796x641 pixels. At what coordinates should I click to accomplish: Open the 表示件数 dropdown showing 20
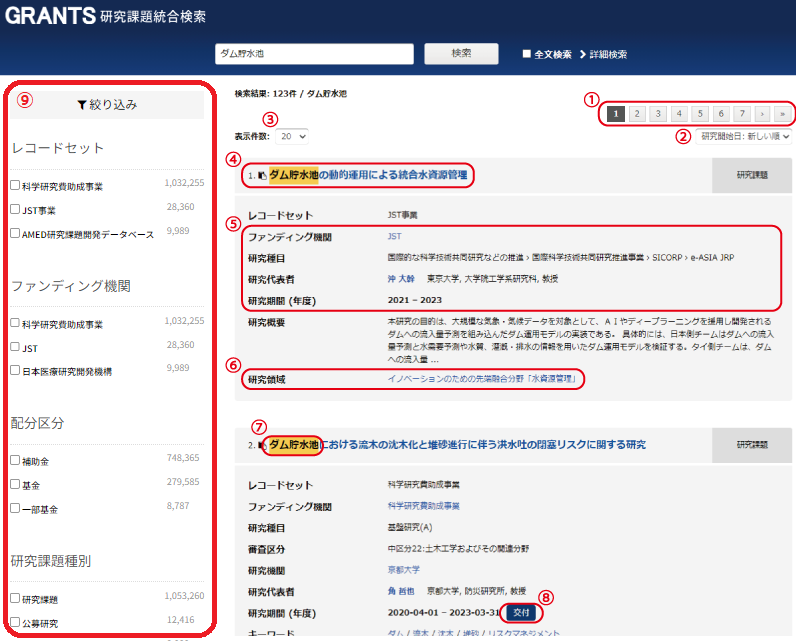(x=292, y=137)
